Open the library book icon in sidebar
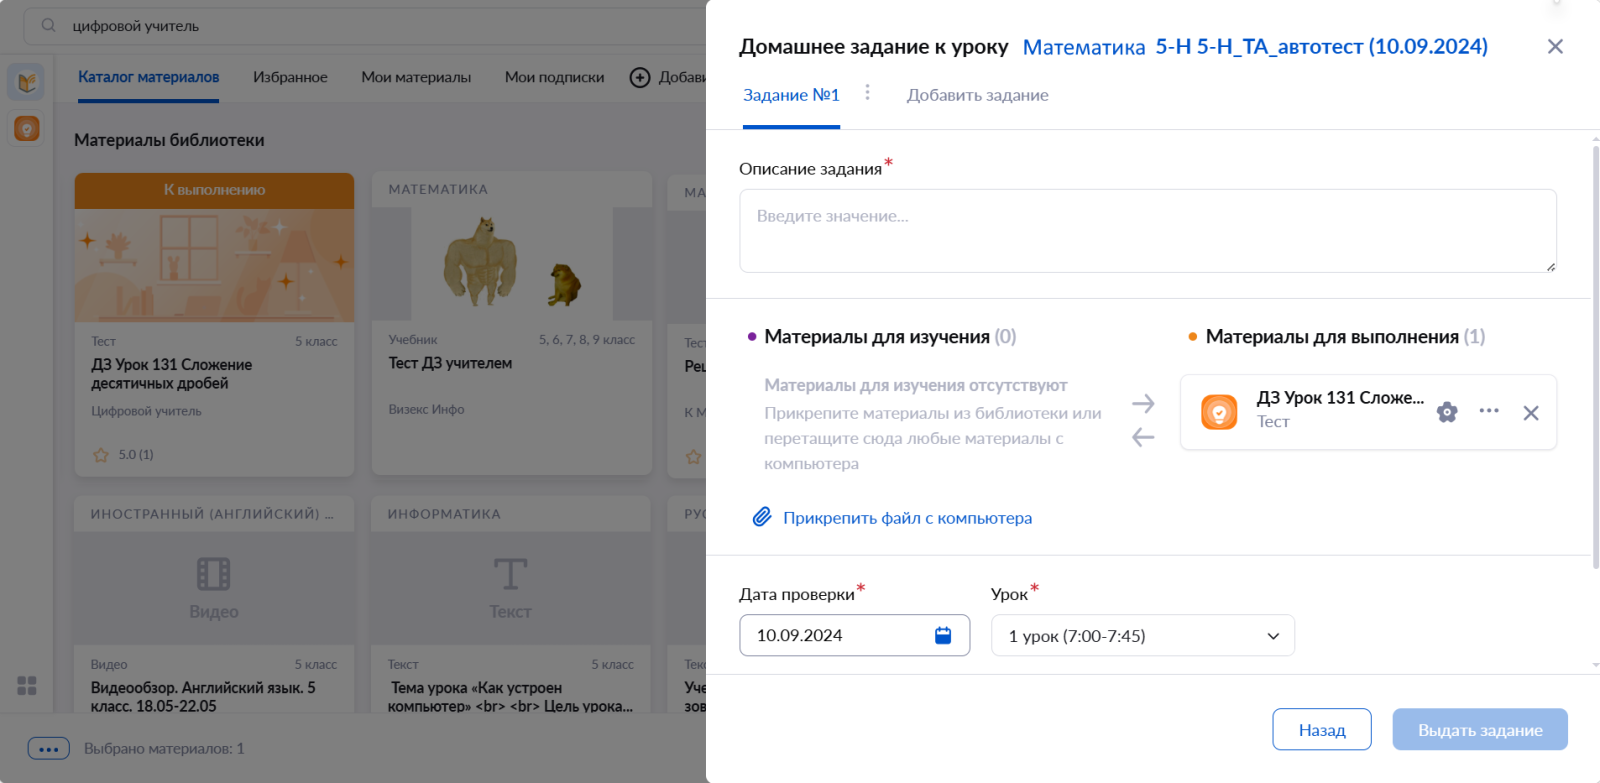 pos(26,82)
